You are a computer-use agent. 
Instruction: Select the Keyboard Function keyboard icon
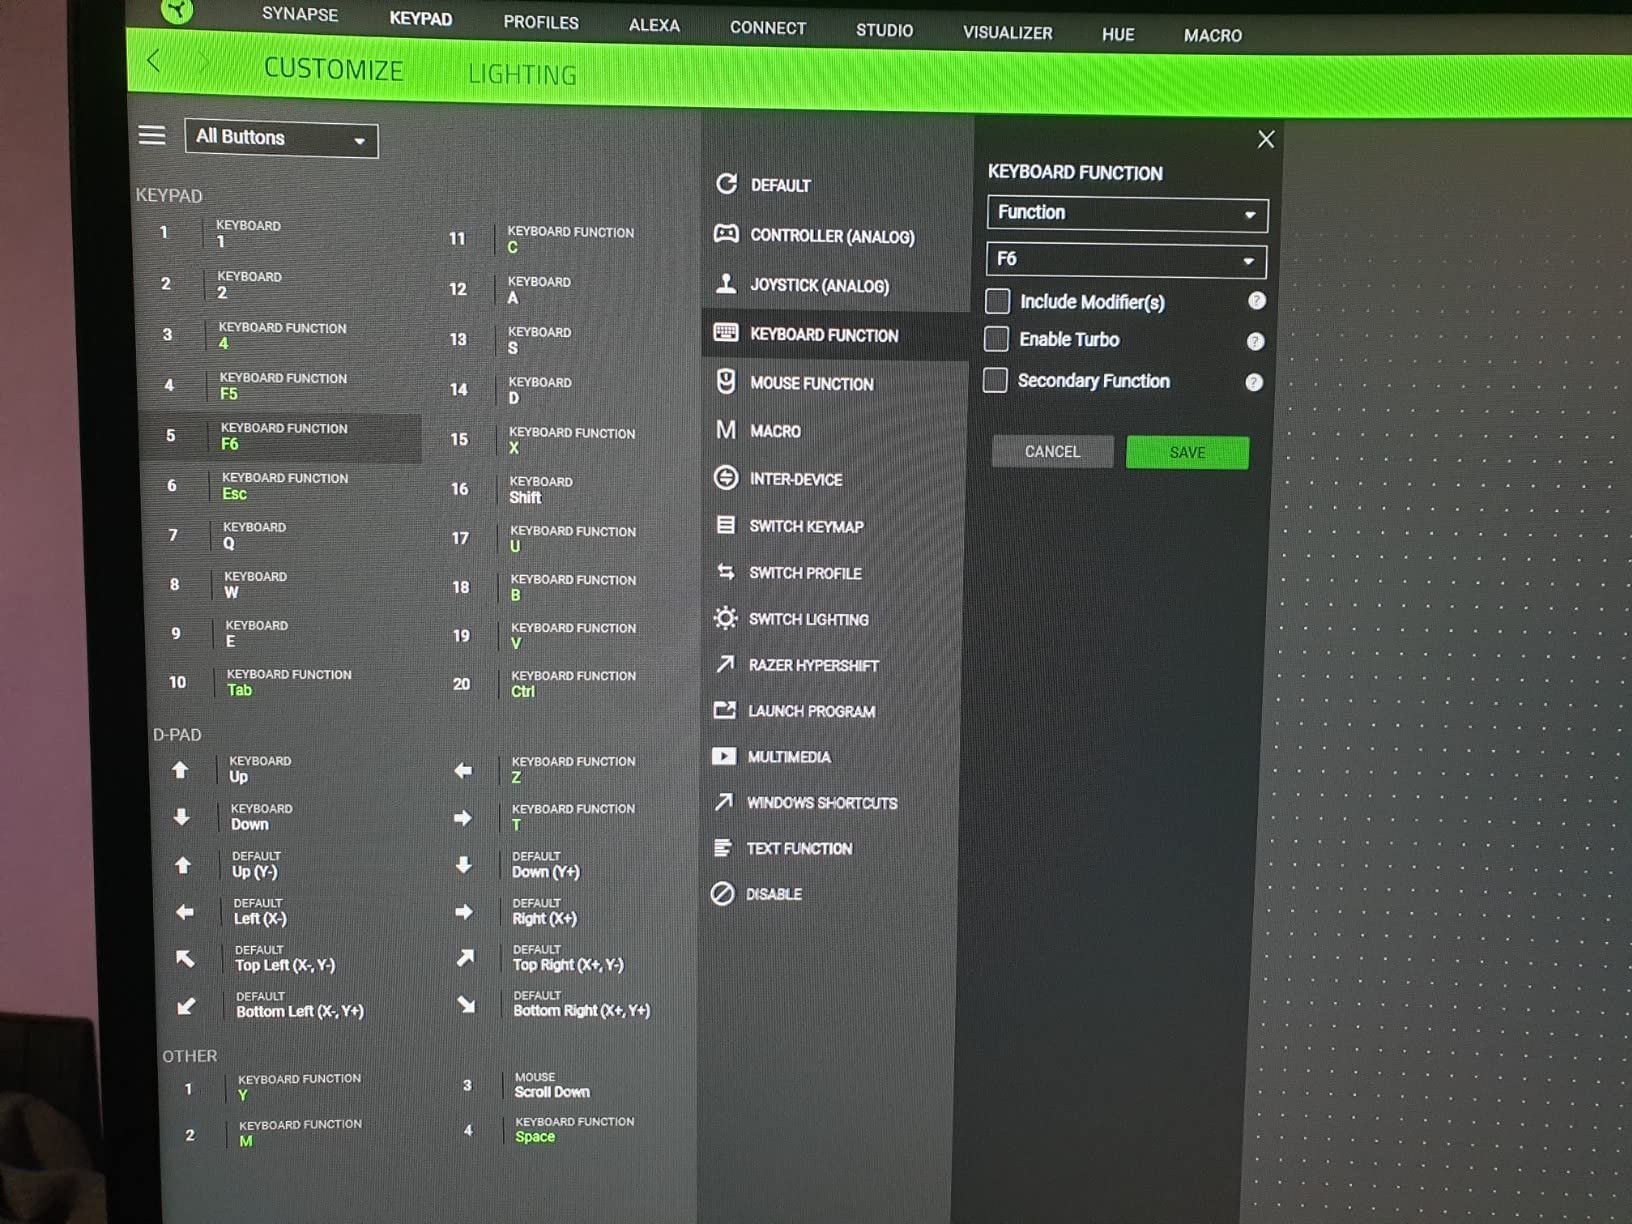[x=726, y=333]
